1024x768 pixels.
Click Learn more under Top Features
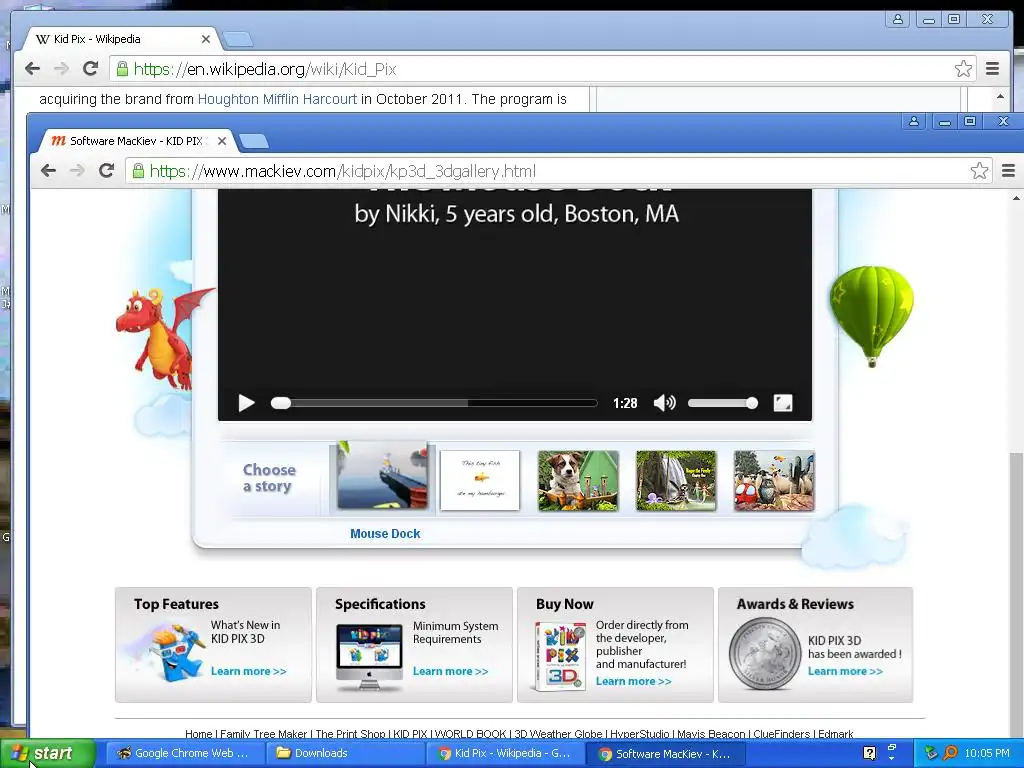tap(248, 671)
